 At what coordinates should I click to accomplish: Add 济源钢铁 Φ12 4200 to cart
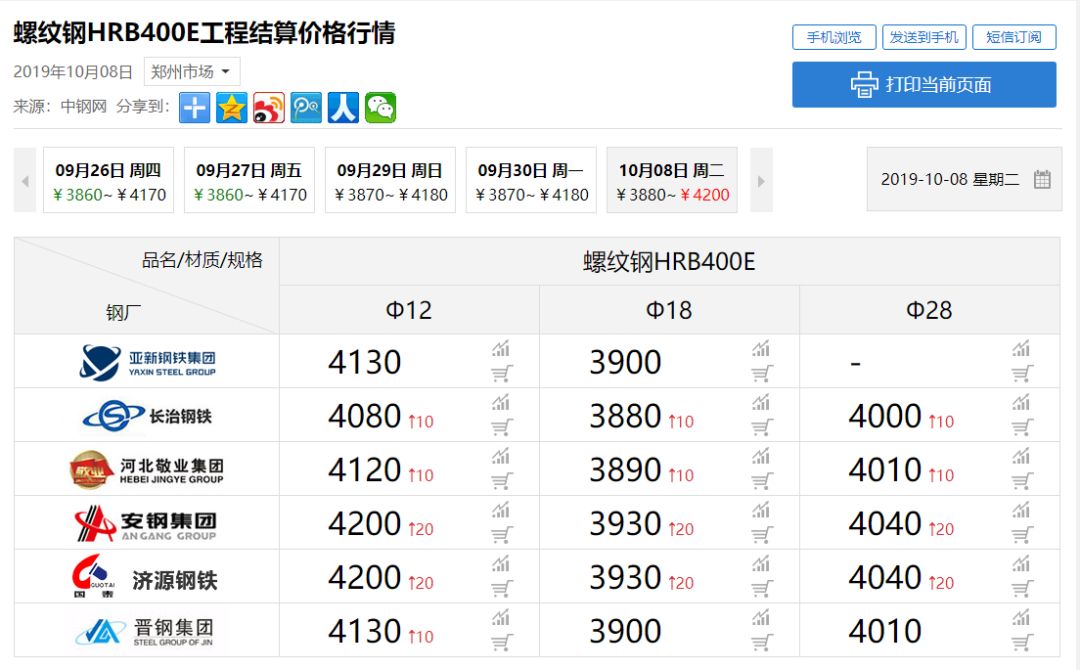click(501, 589)
